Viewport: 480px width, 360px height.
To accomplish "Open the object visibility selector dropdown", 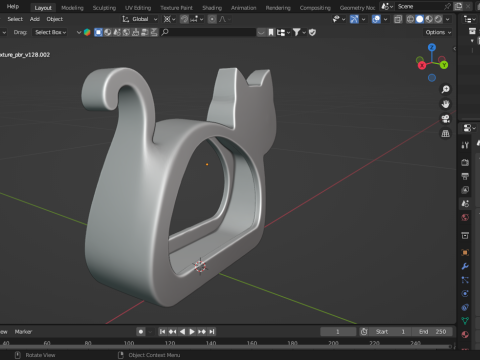I will (x=339, y=19).
